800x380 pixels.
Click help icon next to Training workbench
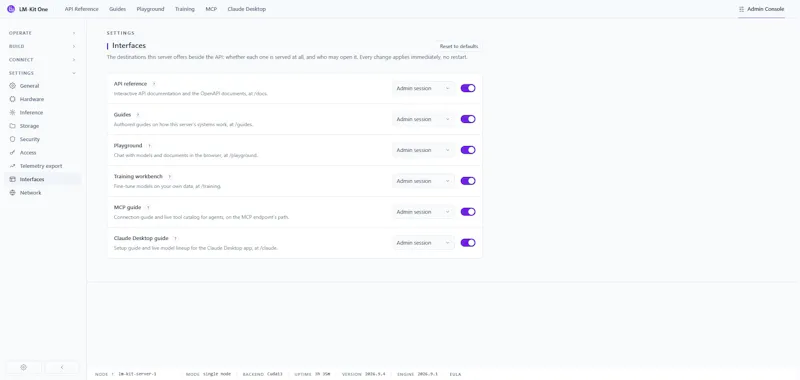pyautogui.click(x=169, y=176)
